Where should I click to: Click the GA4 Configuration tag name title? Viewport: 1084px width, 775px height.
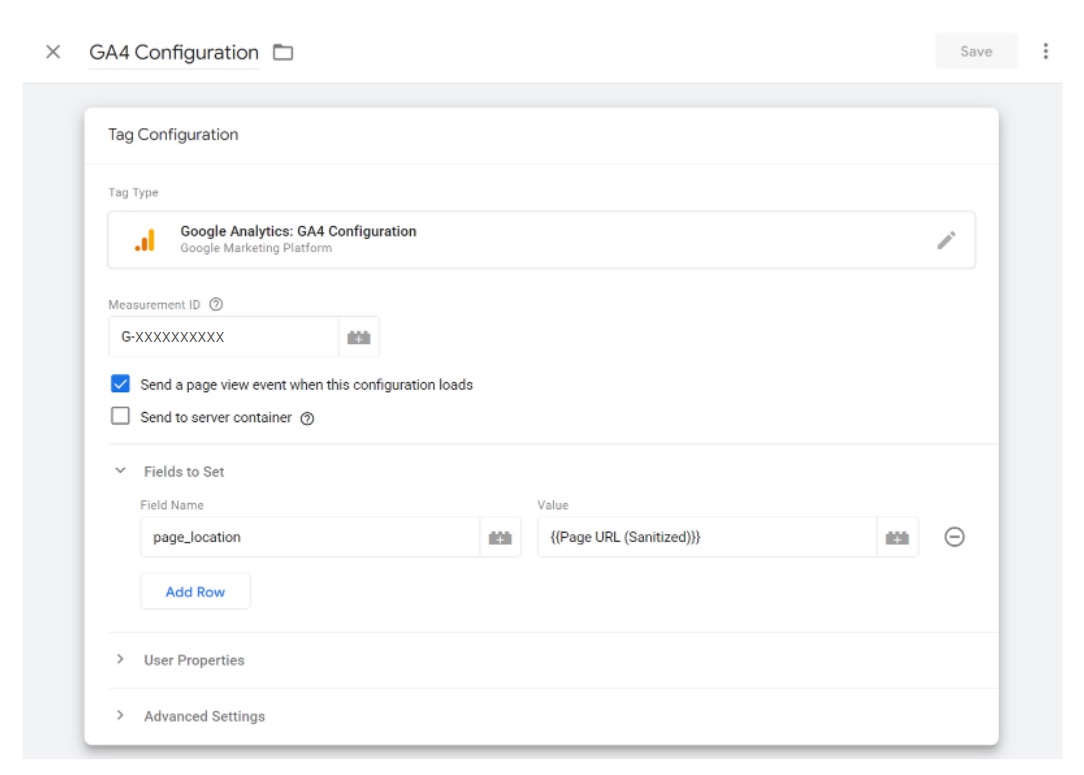click(x=174, y=53)
